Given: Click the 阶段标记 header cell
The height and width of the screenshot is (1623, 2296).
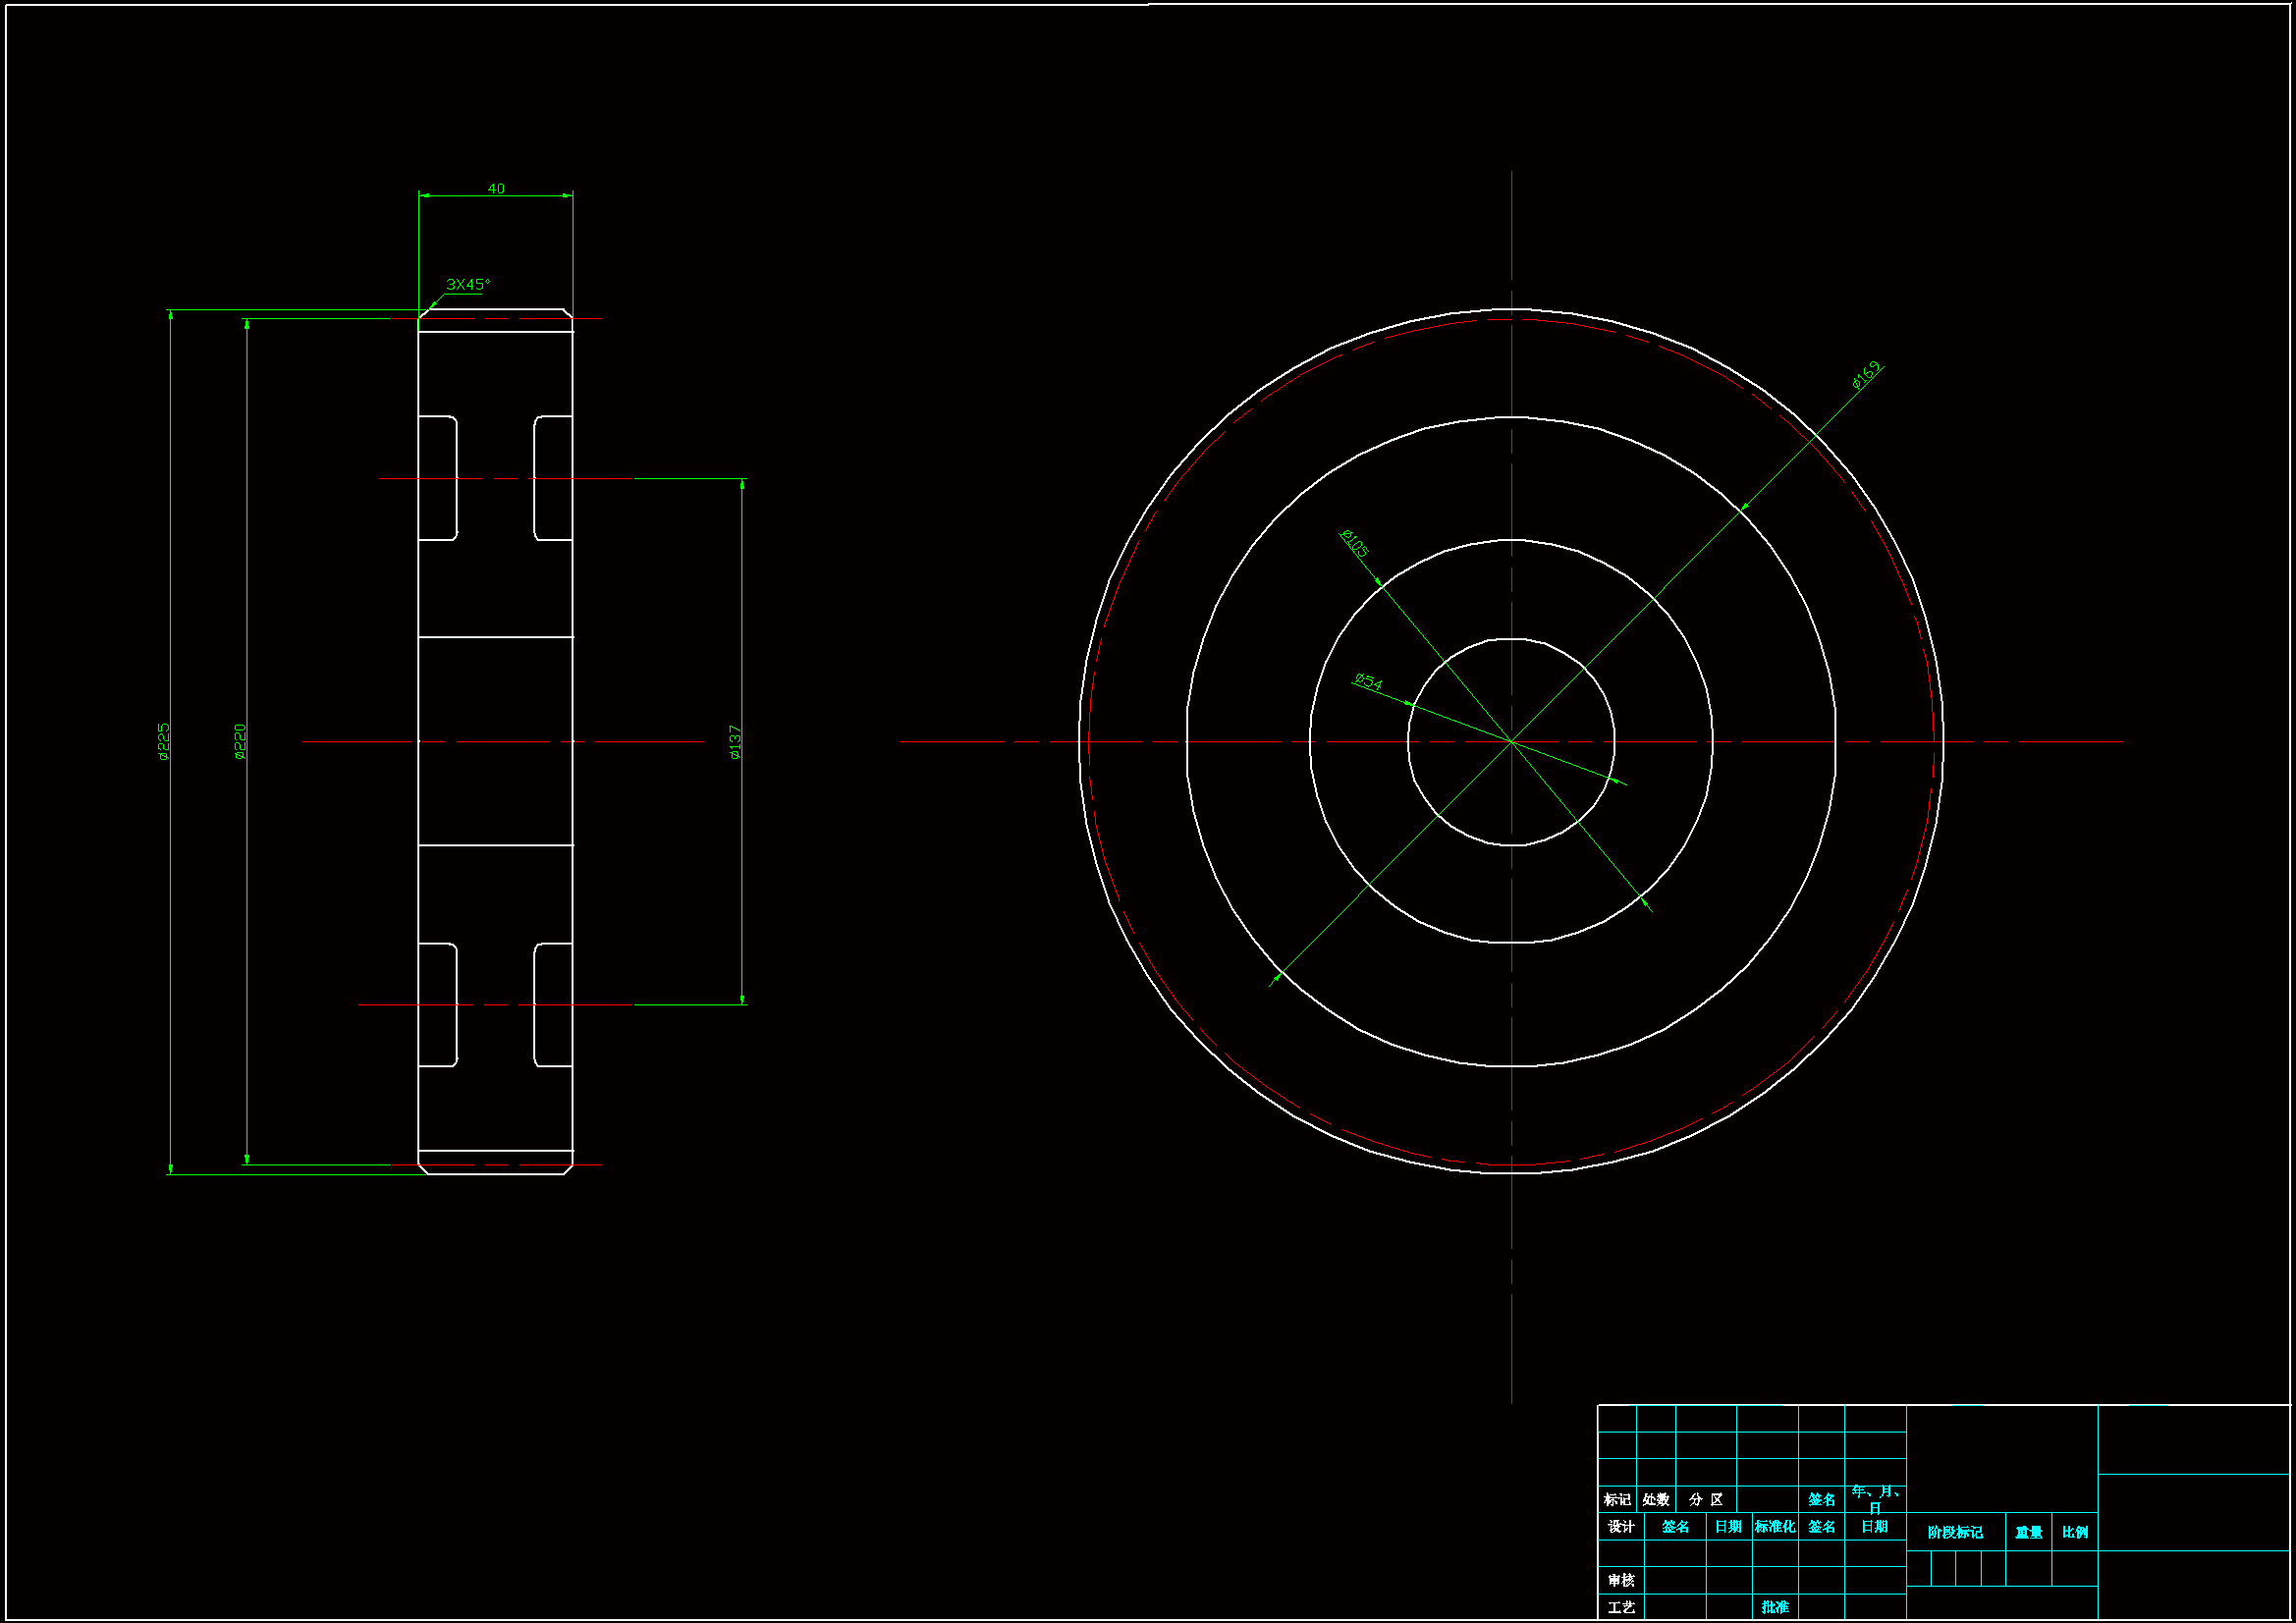Looking at the screenshot, I should click(1955, 1532).
